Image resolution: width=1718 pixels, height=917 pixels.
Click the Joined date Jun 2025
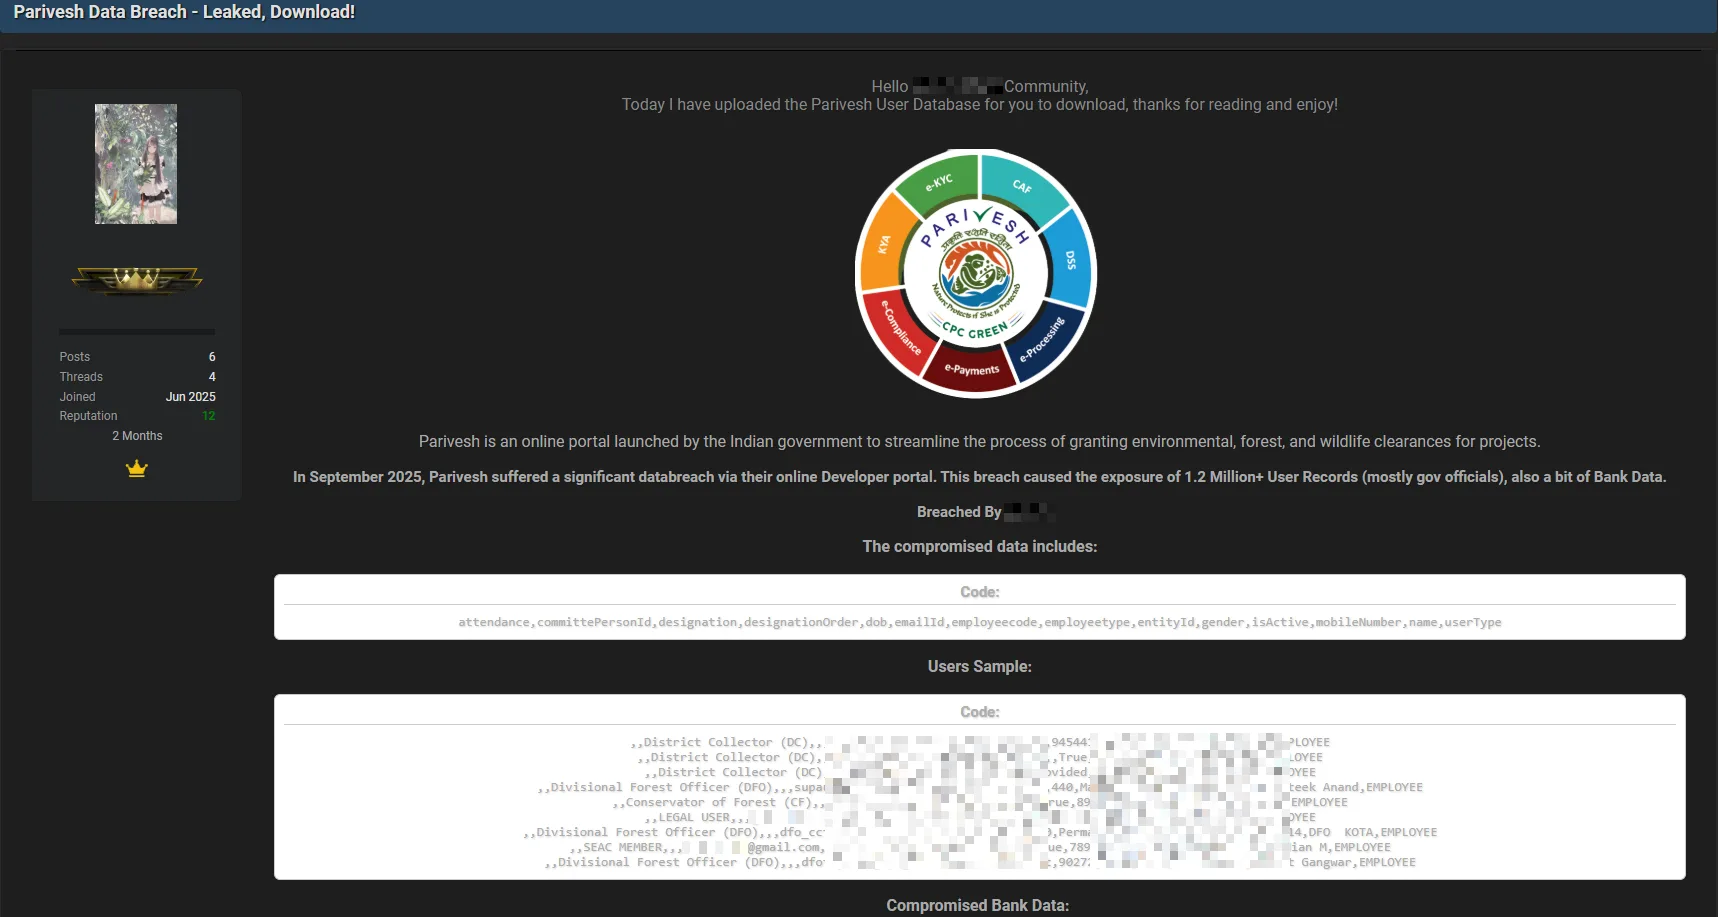point(190,396)
